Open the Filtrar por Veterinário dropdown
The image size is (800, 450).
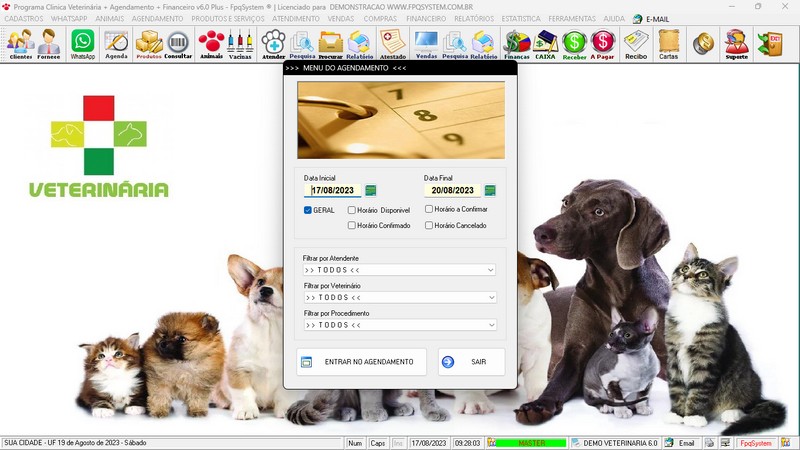pyautogui.click(x=490, y=297)
